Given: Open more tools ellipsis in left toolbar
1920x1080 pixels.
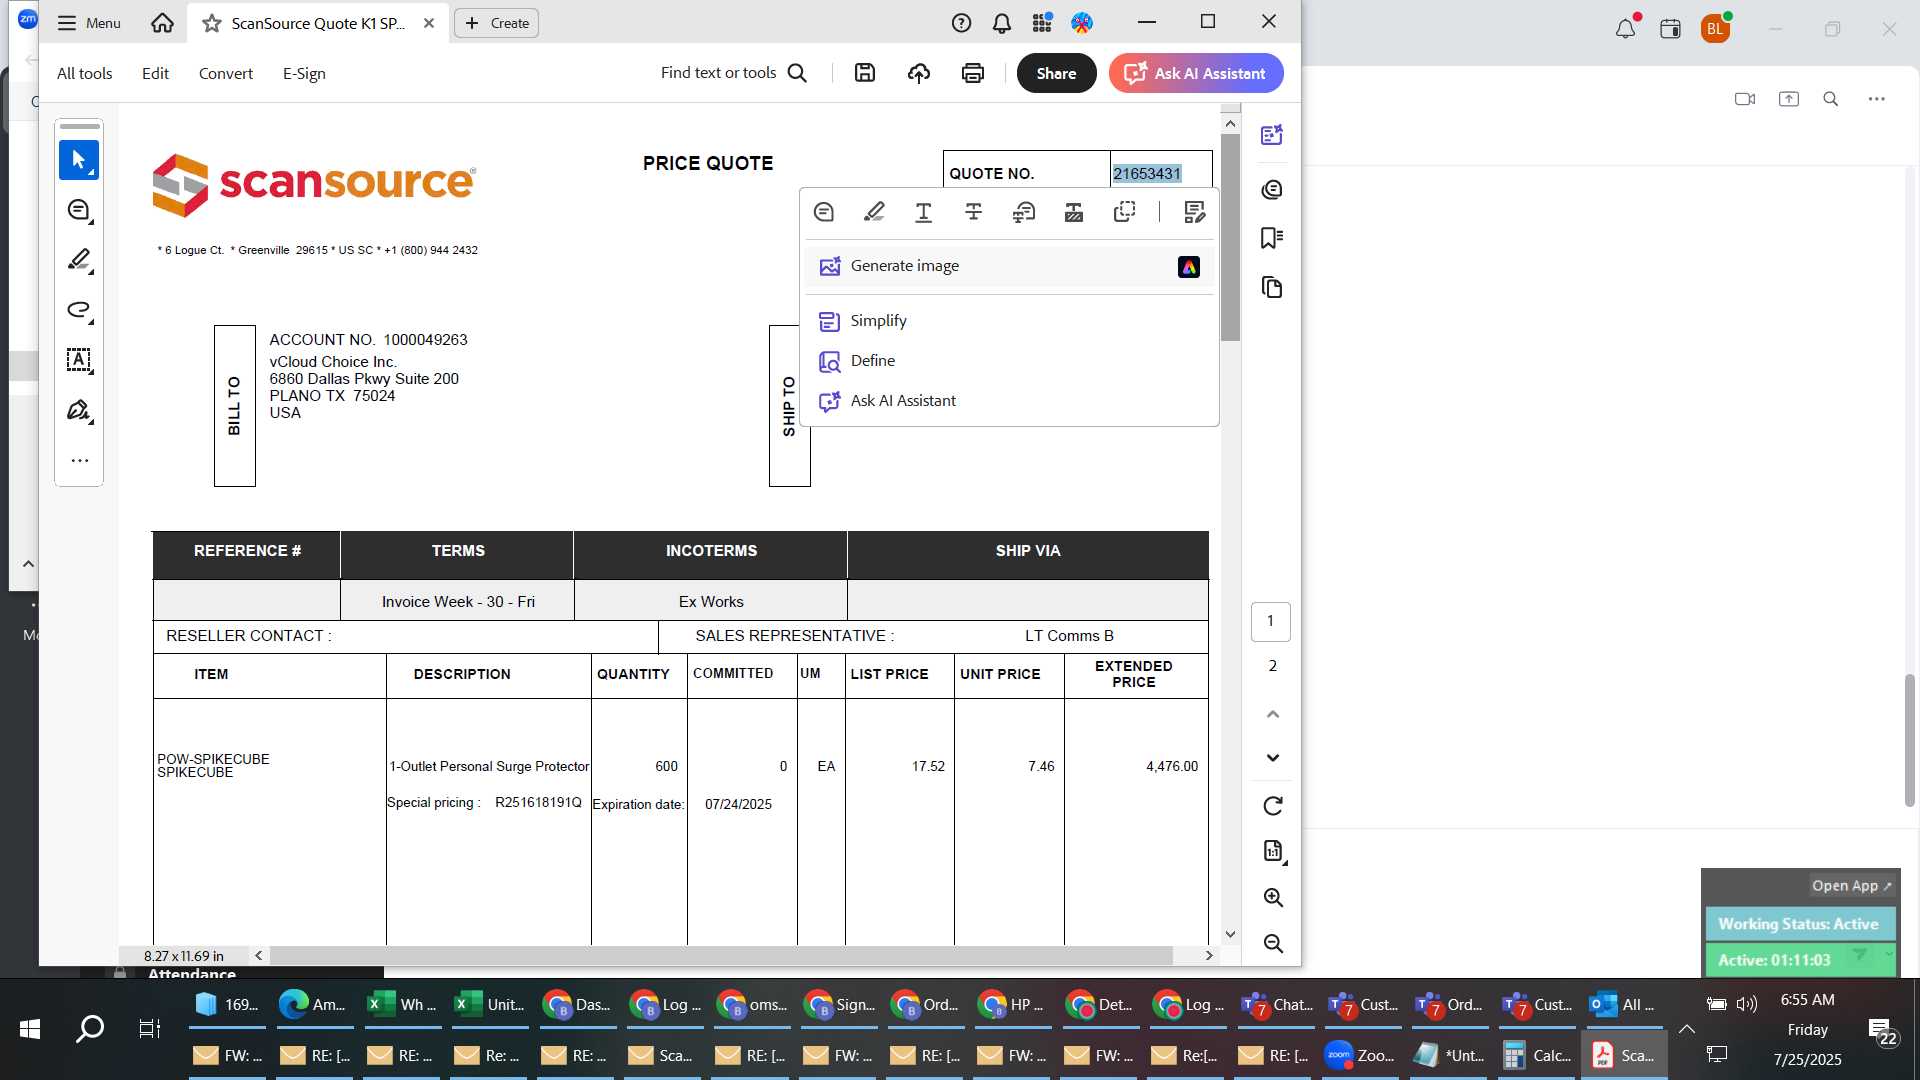Looking at the screenshot, I should coord(79,461).
